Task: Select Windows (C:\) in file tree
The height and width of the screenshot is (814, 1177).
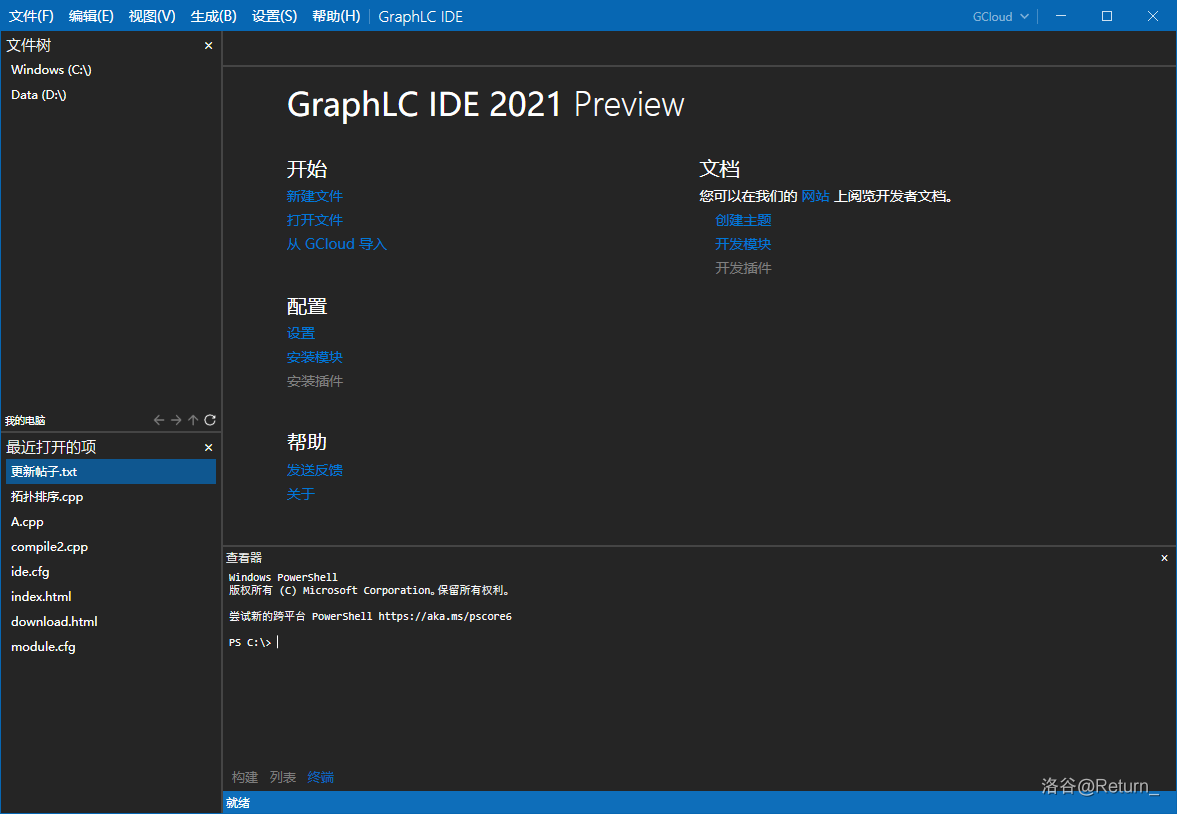Action: click(111, 70)
